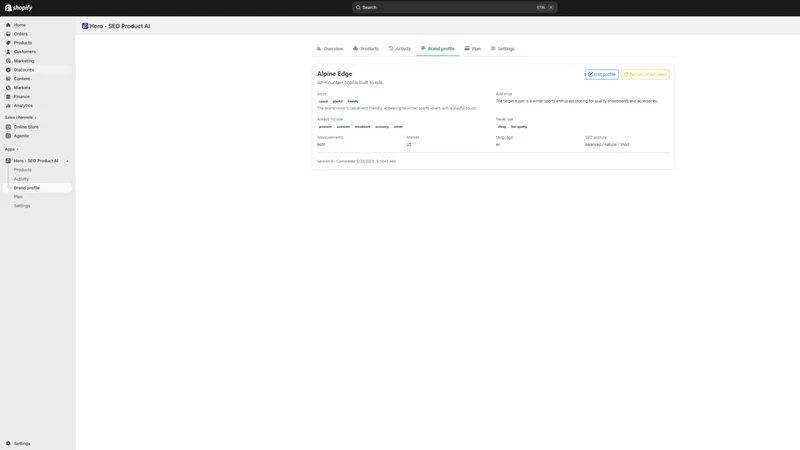Open the Settings tab in the Hero app

(x=503, y=48)
